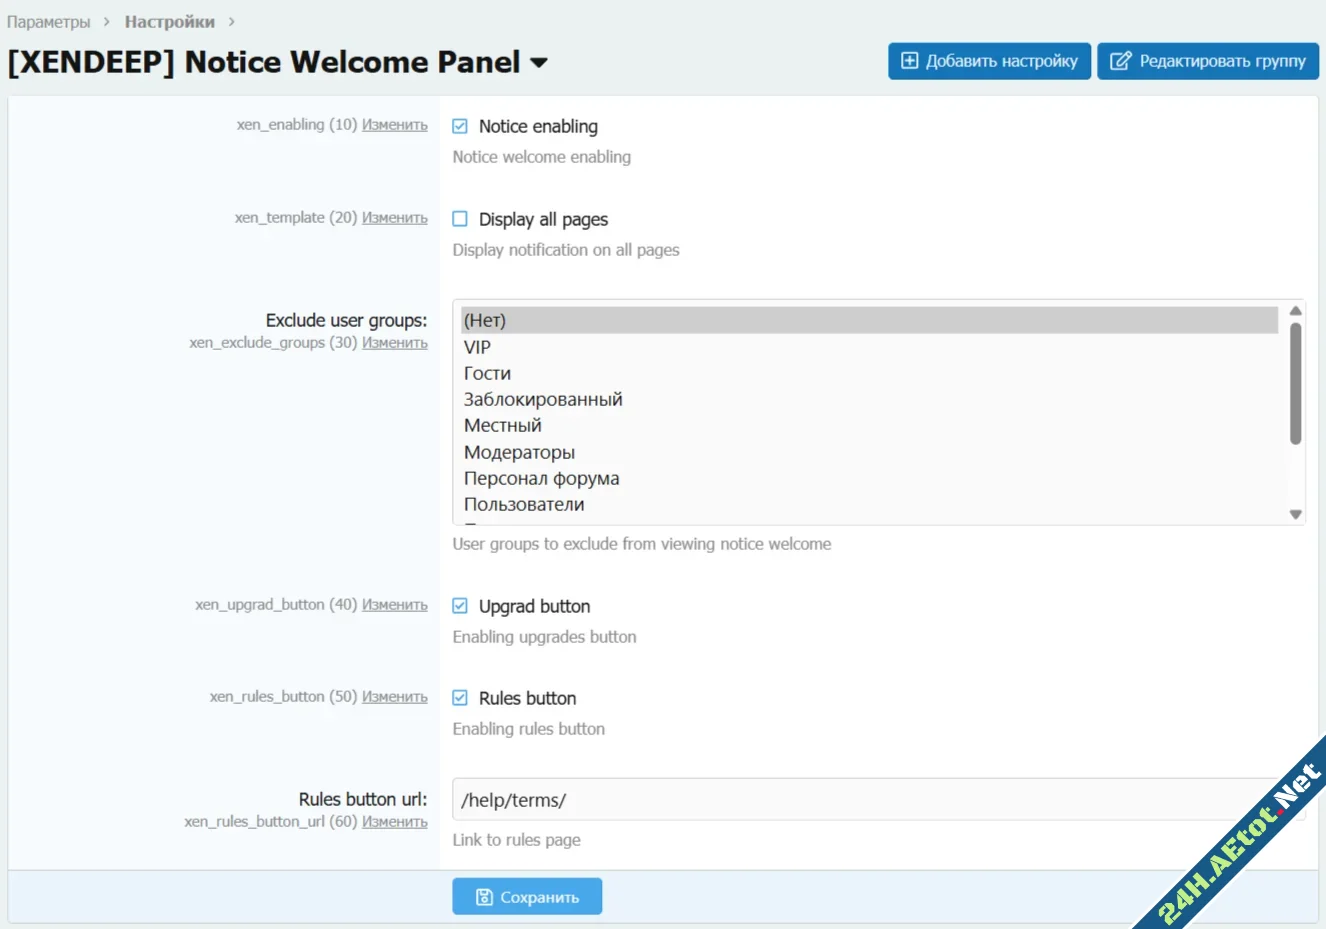Screen dimensions: 1326x929
Task: Toggle the Rules button checkbox
Action: (x=460, y=698)
